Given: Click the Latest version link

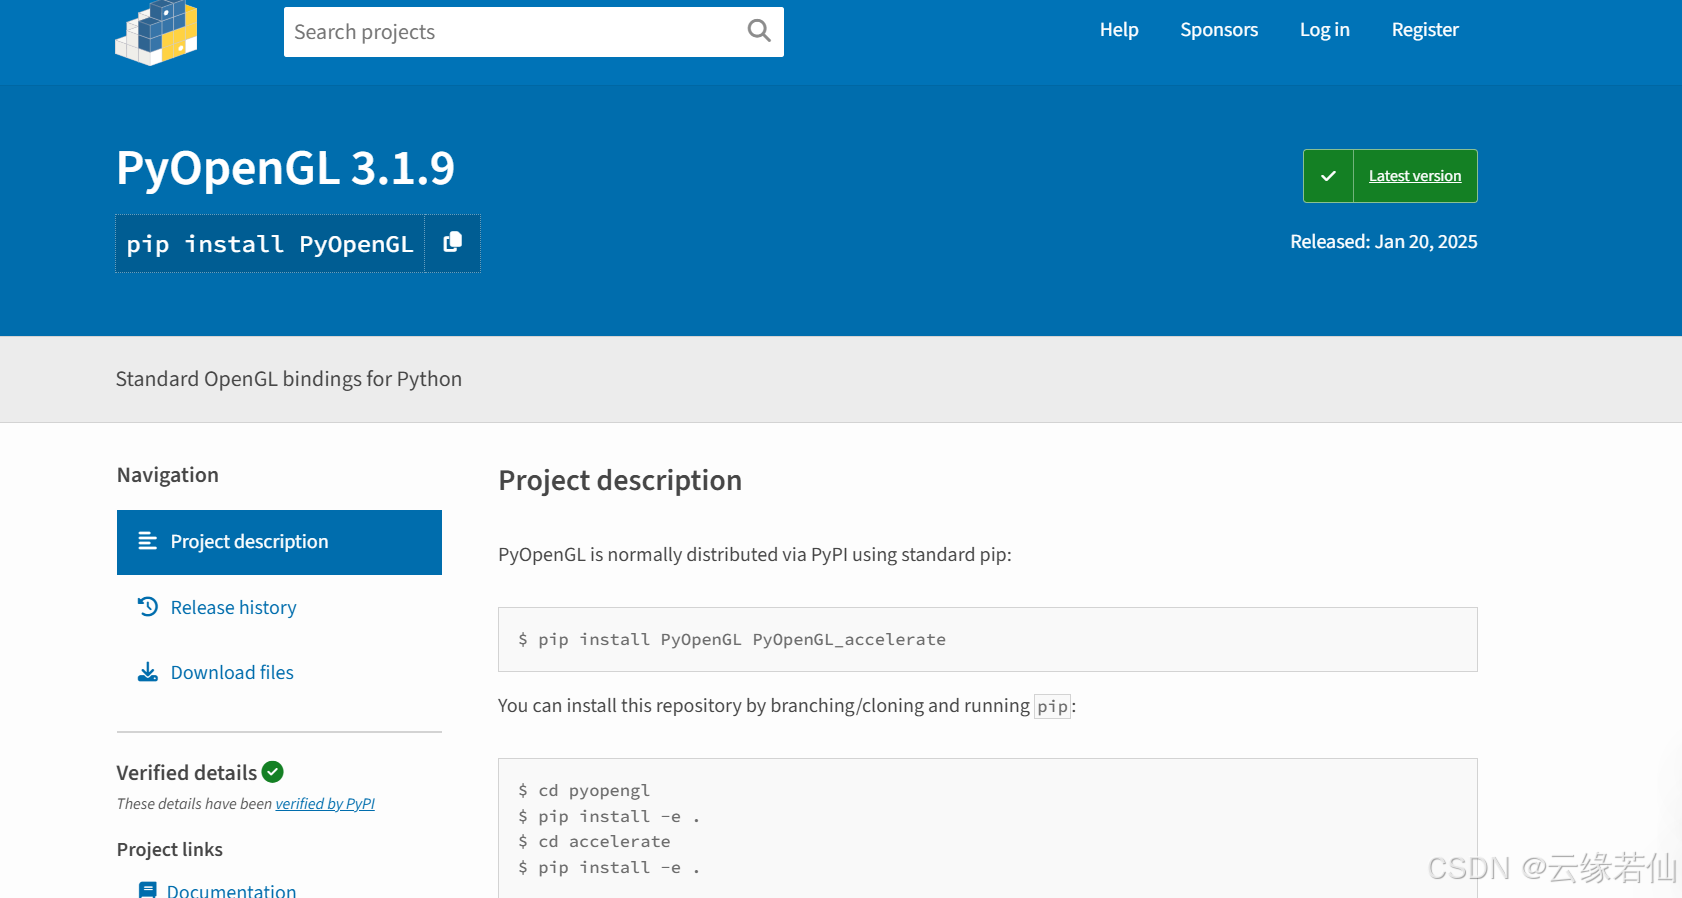Looking at the screenshot, I should (1415, 176).
